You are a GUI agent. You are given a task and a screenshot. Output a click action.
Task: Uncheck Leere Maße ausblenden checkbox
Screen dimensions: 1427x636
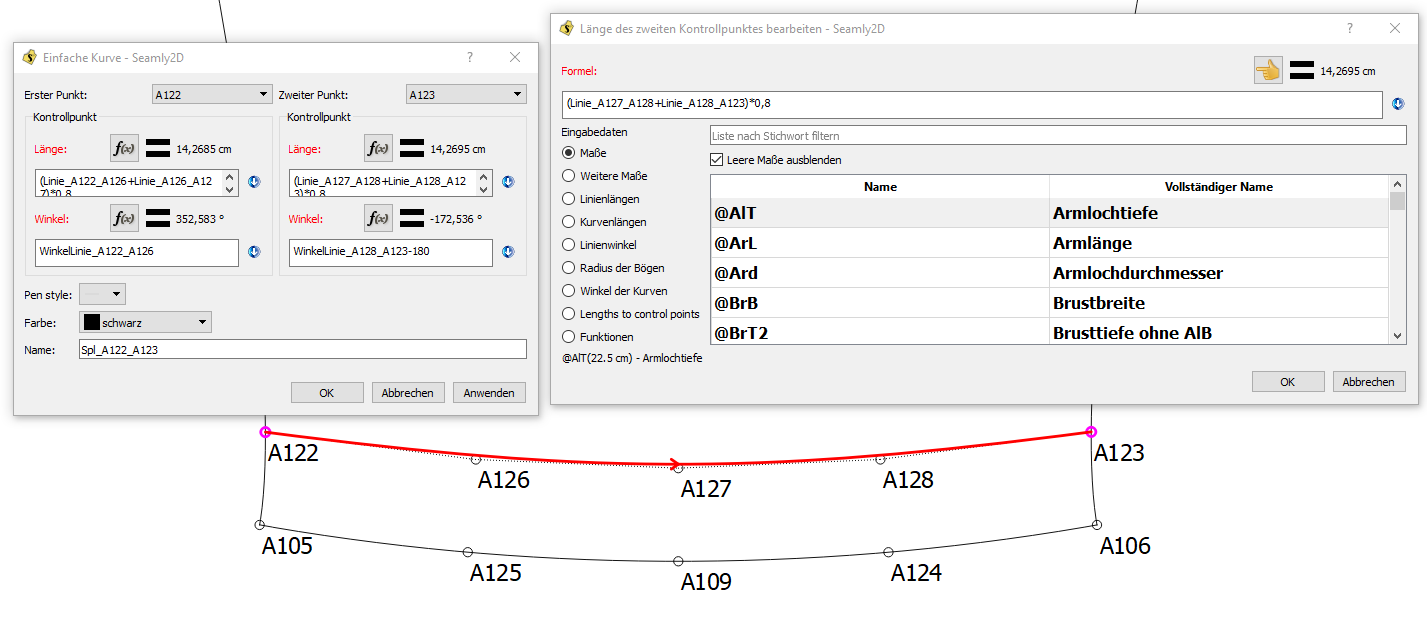(x=716, y=159)
